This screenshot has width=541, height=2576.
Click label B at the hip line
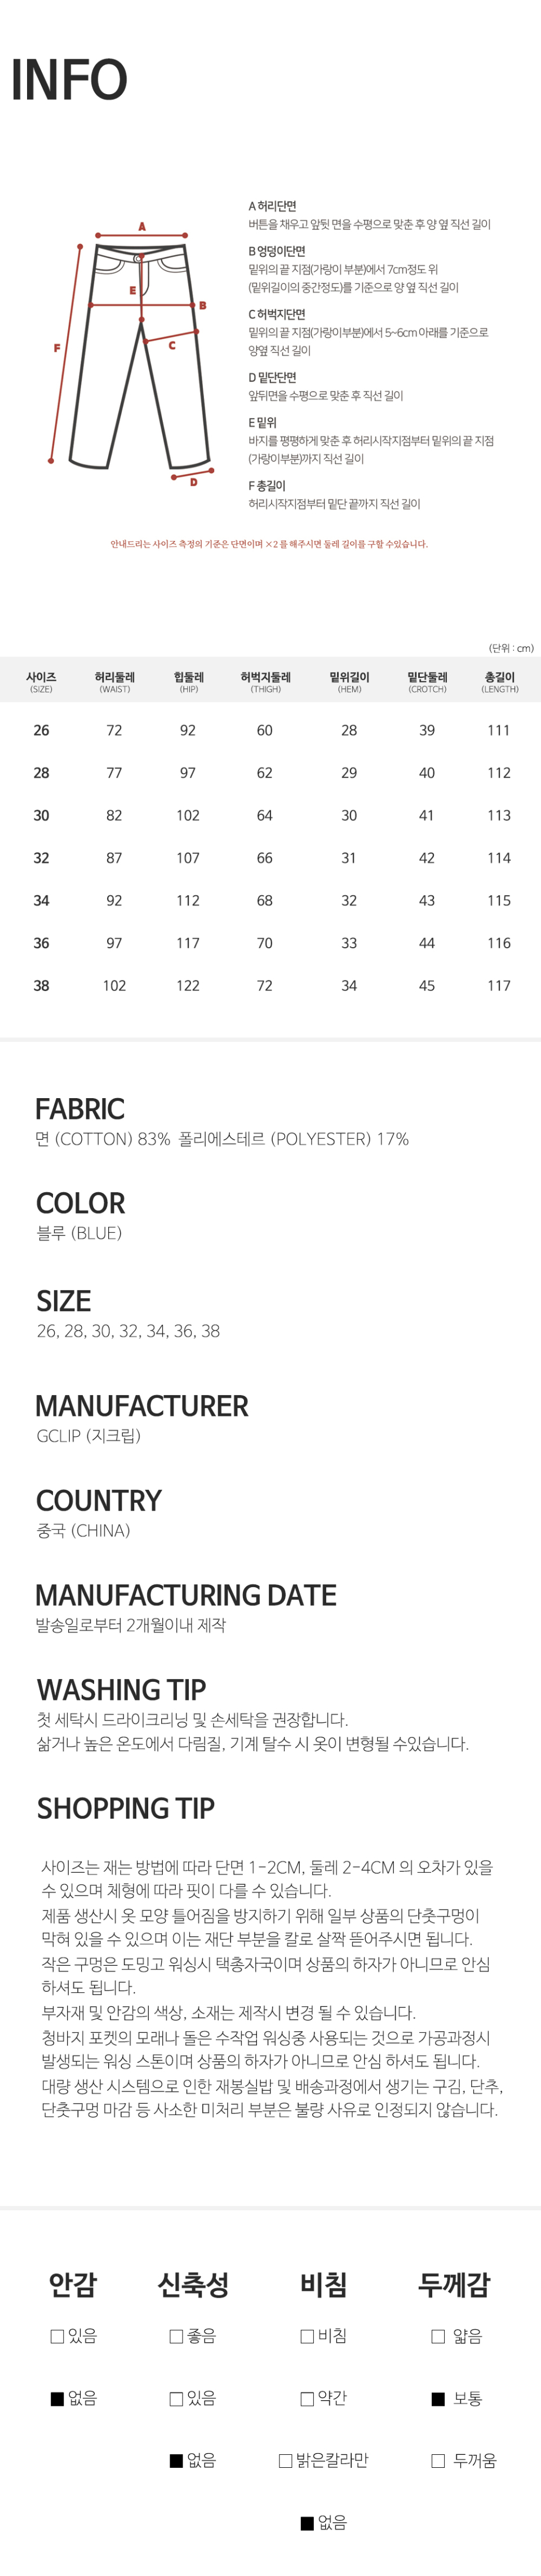pyautogui.click(x=203, y=305)
